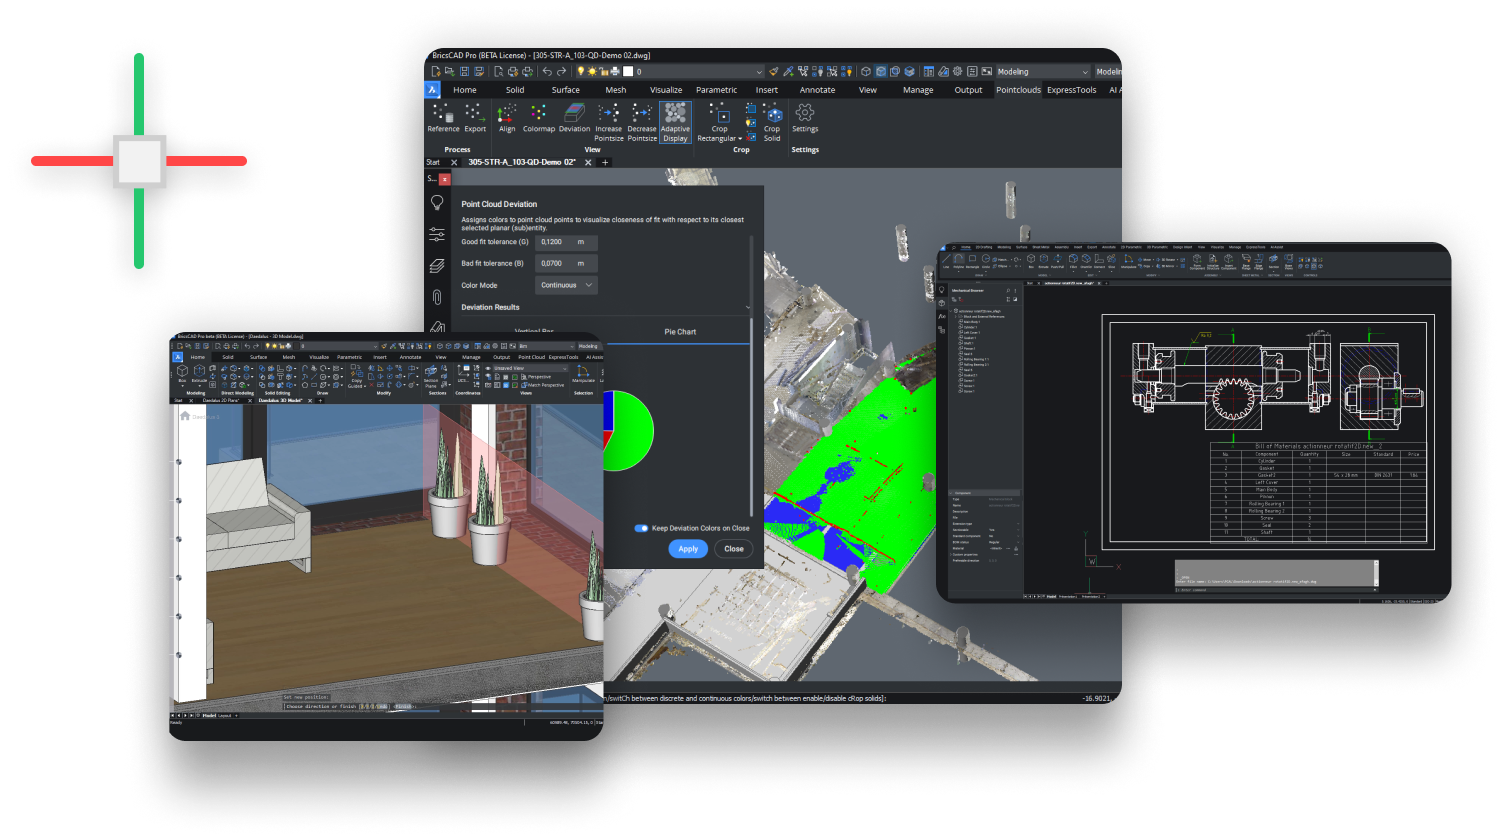Click the Close button in Deviation panel

coord(734,549)
